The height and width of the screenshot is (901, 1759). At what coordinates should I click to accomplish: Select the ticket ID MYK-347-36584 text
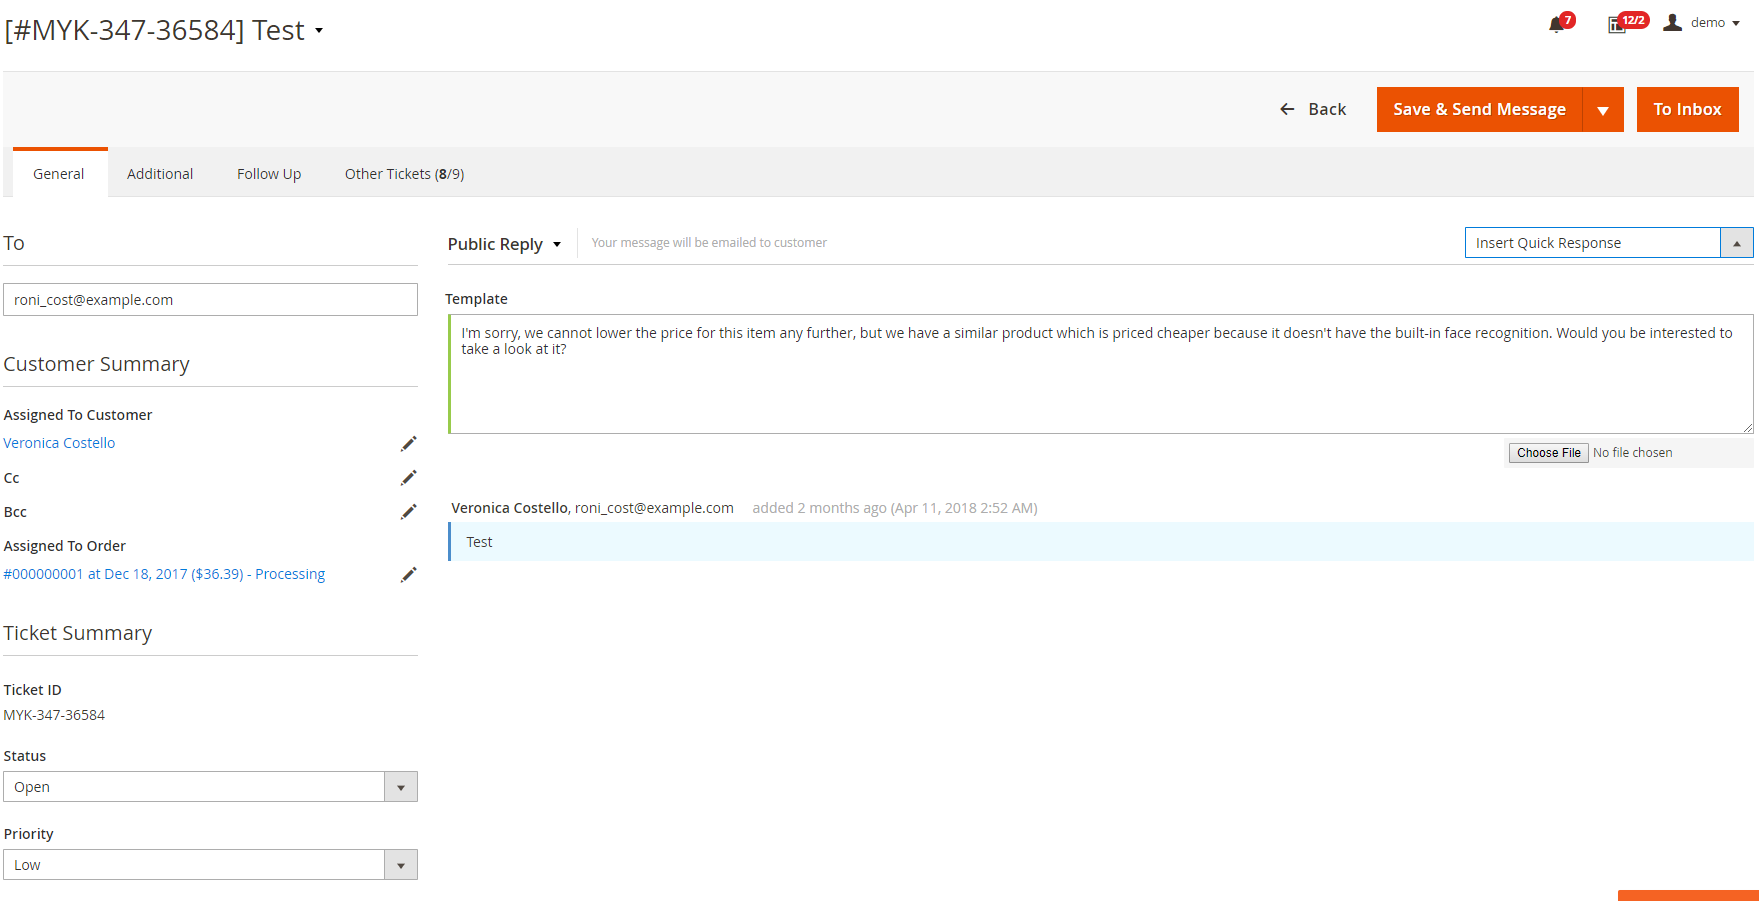54,715
